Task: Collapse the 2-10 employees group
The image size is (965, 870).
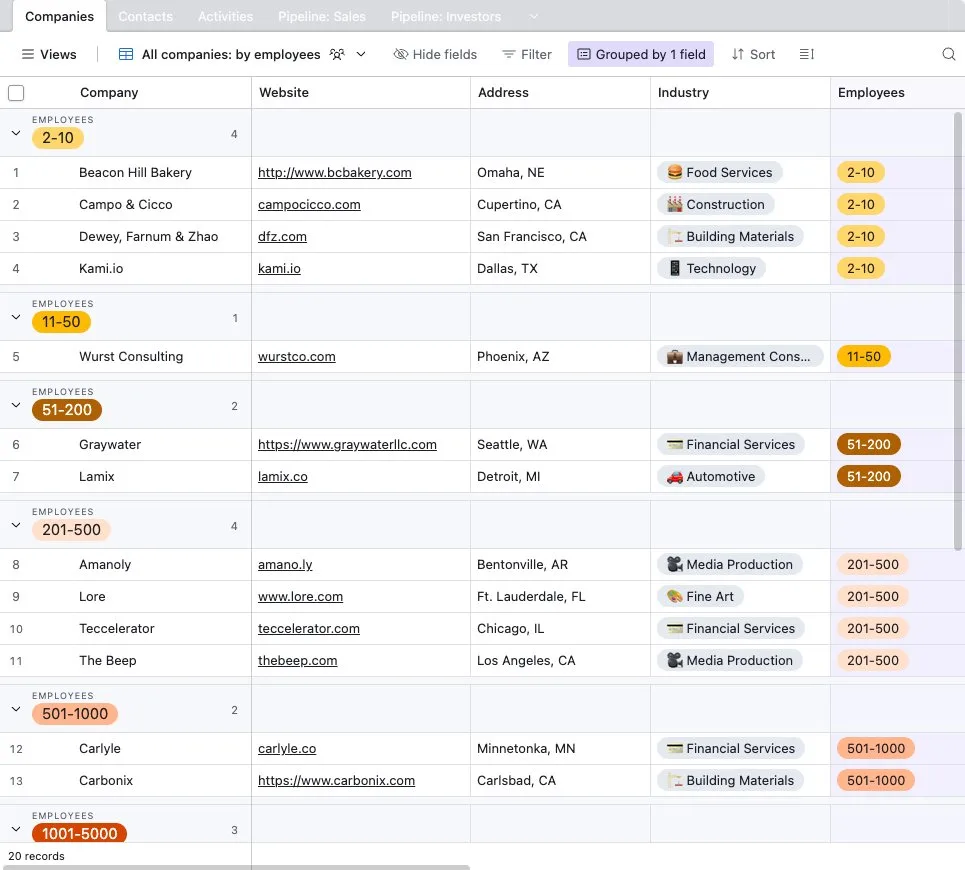Action: click(x=16, y=133)
